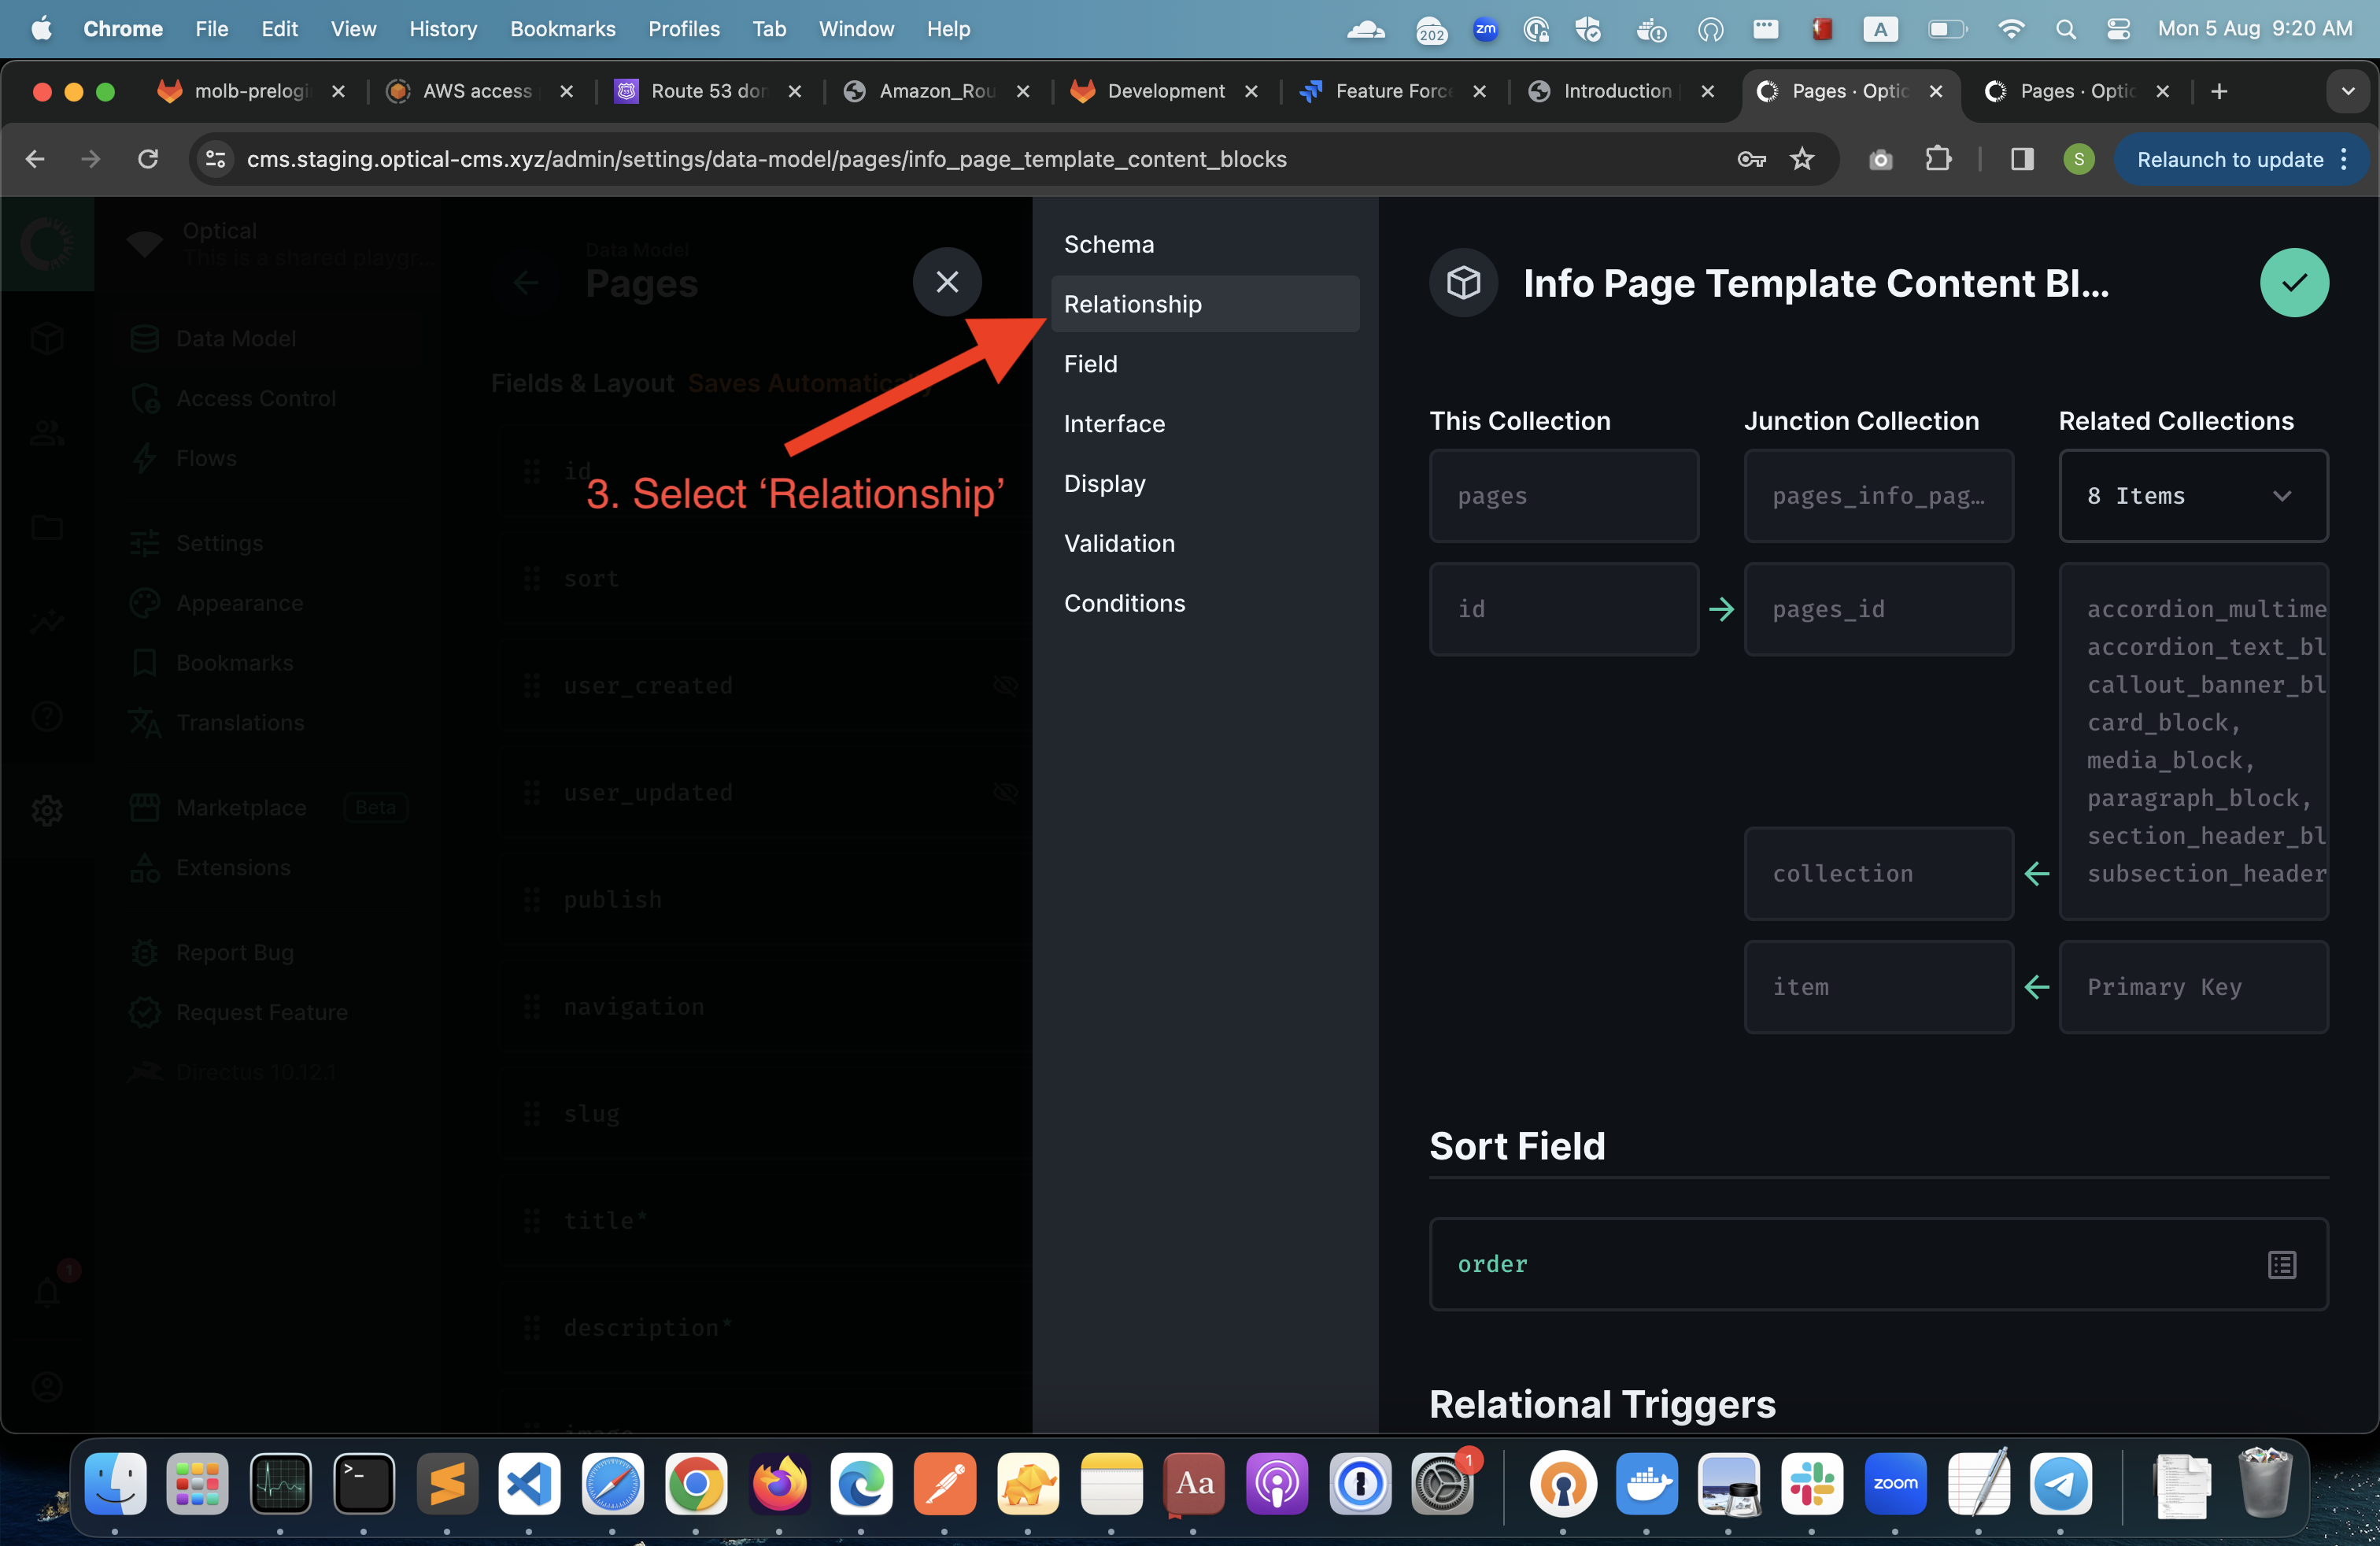This screenshot has width=2380, height=1546.
Task: Open the tab search chevron dropdown
Action: (x=2347, y=91)
